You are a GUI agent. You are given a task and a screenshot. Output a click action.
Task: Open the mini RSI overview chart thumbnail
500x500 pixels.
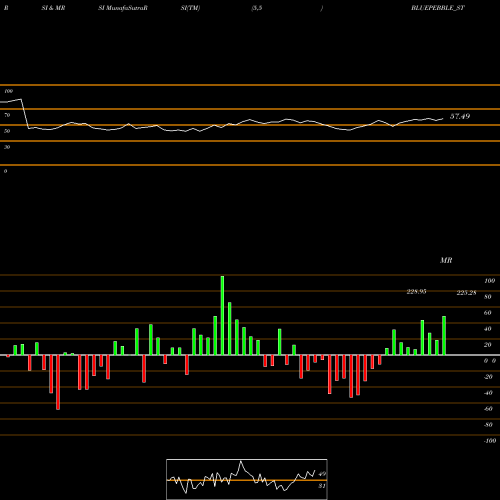247,479
